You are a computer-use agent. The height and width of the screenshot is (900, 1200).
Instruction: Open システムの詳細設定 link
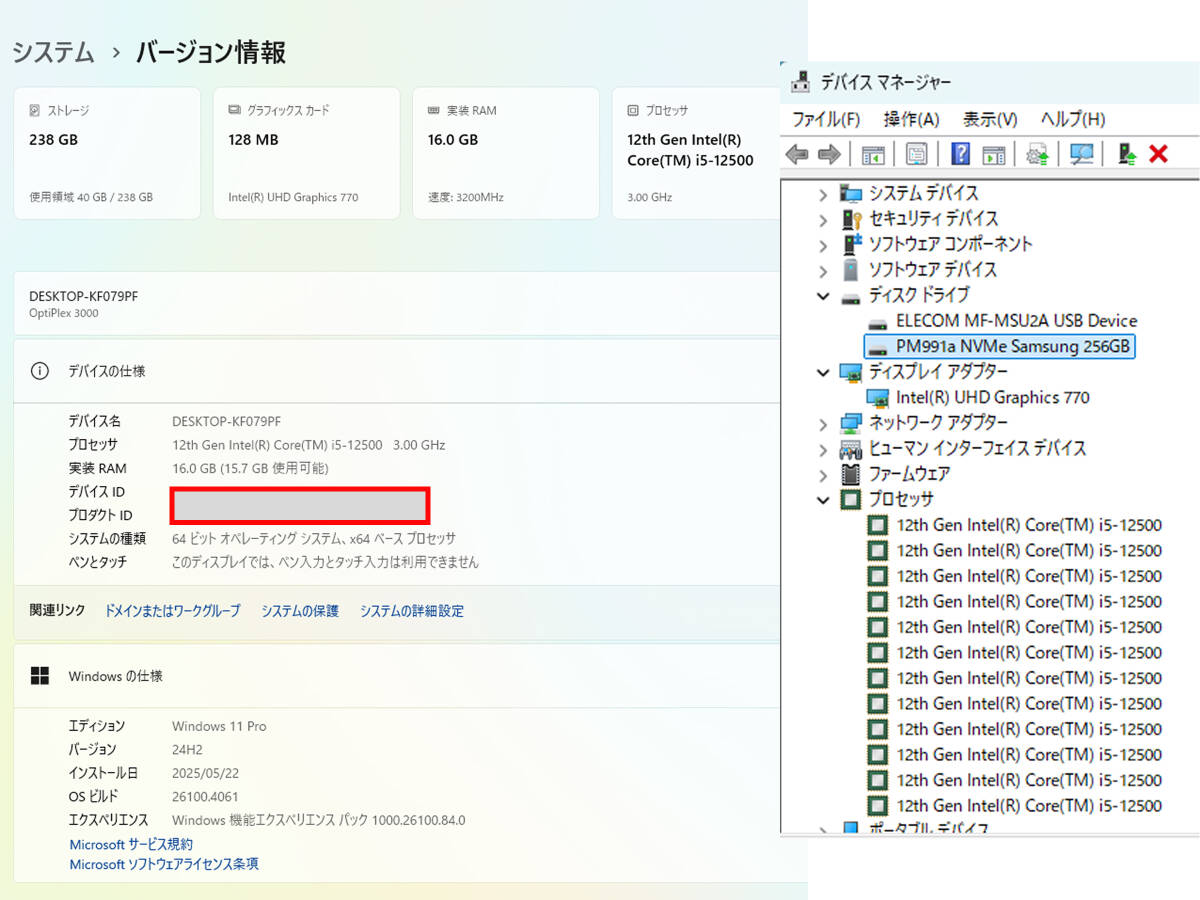coord(412,611)
